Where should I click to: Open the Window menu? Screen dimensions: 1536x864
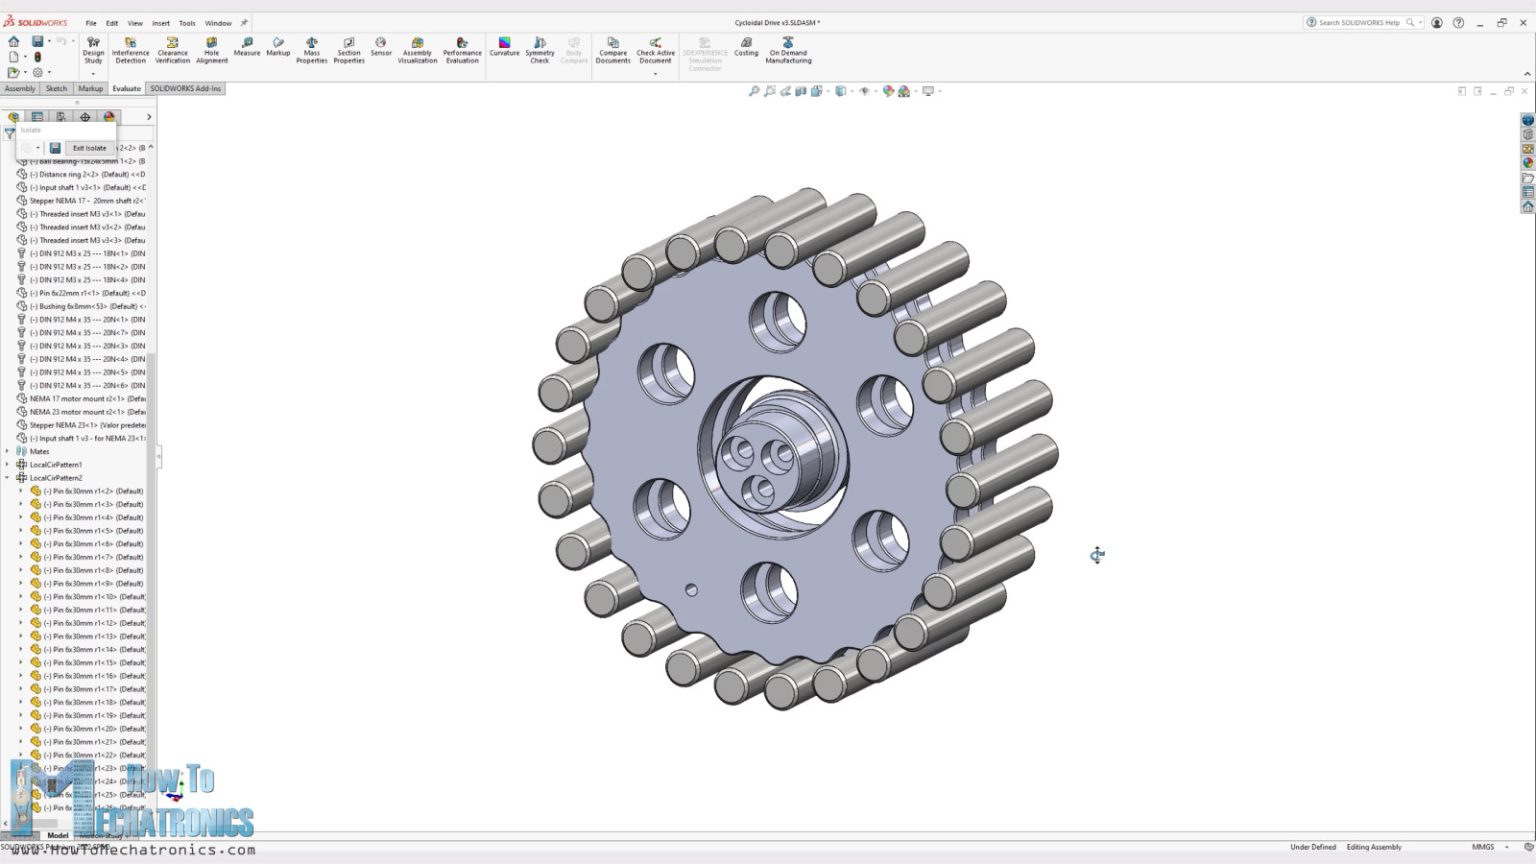click(216, 22)
